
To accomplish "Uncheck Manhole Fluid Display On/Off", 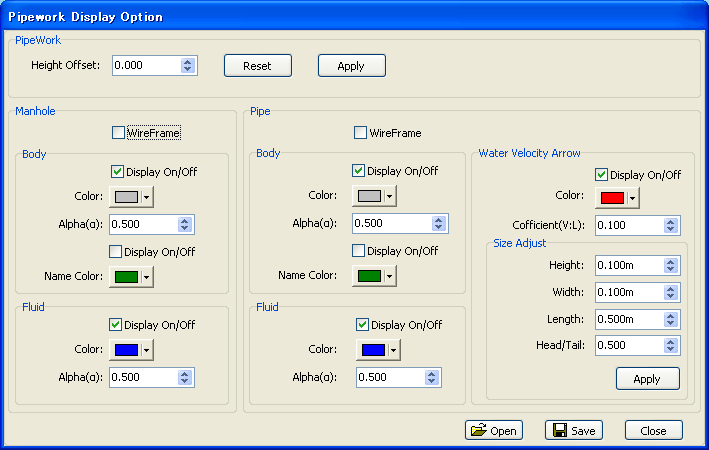I will coord(116,324).
